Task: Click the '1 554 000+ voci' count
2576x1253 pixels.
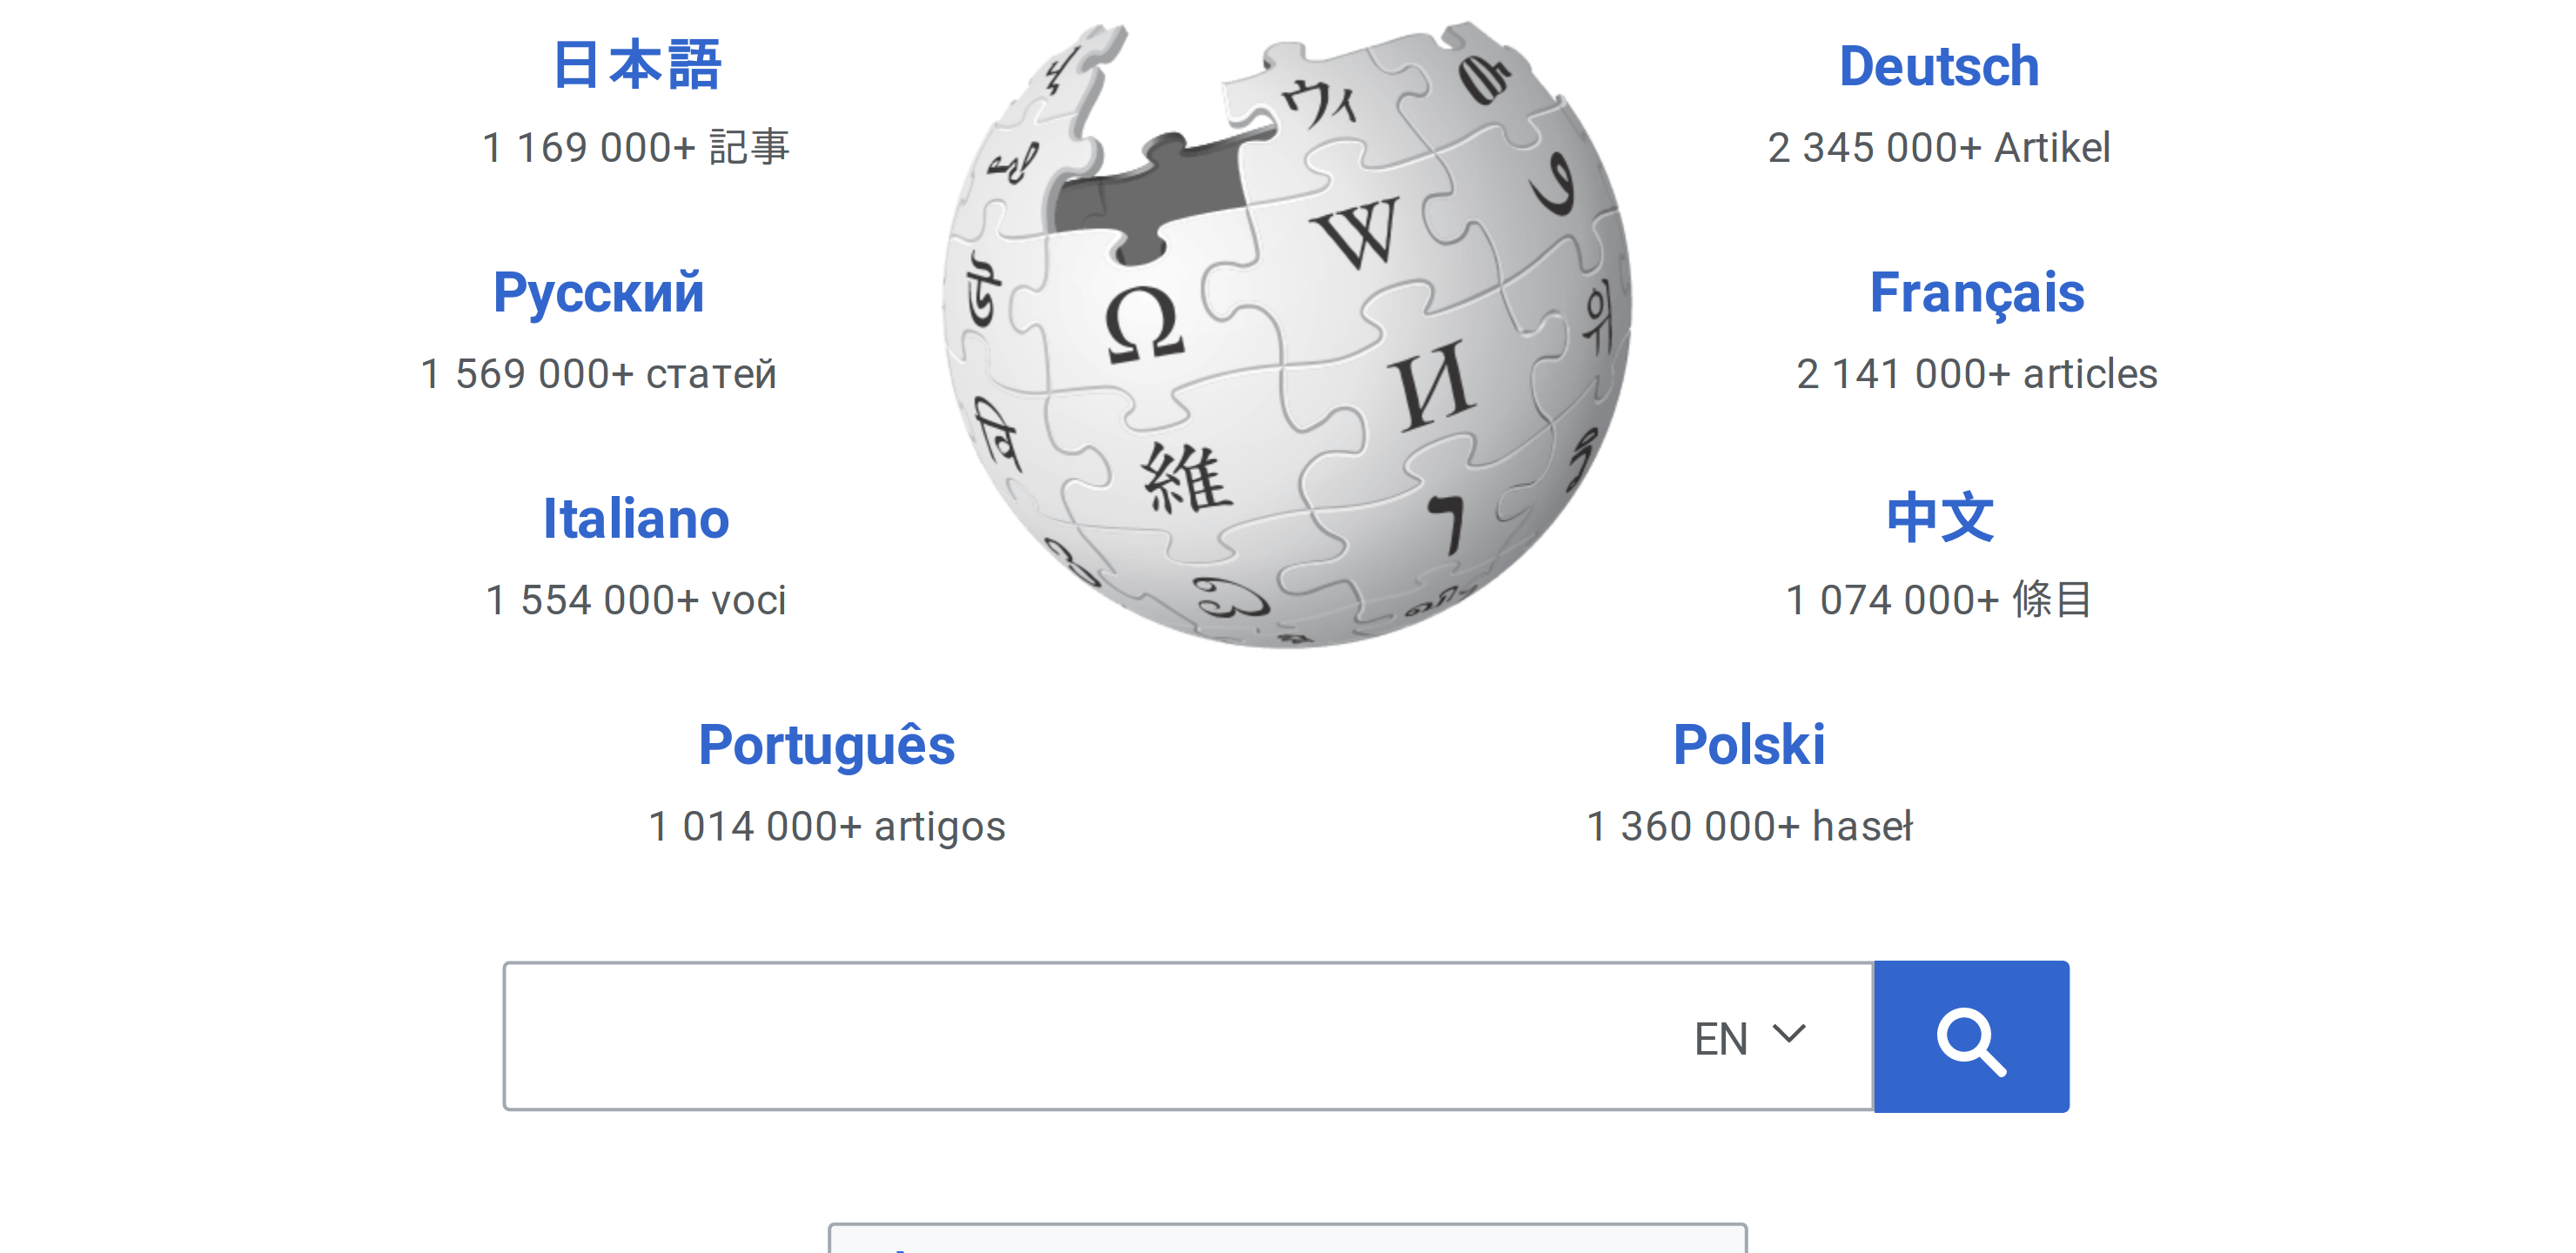Action: click(636, 600)
